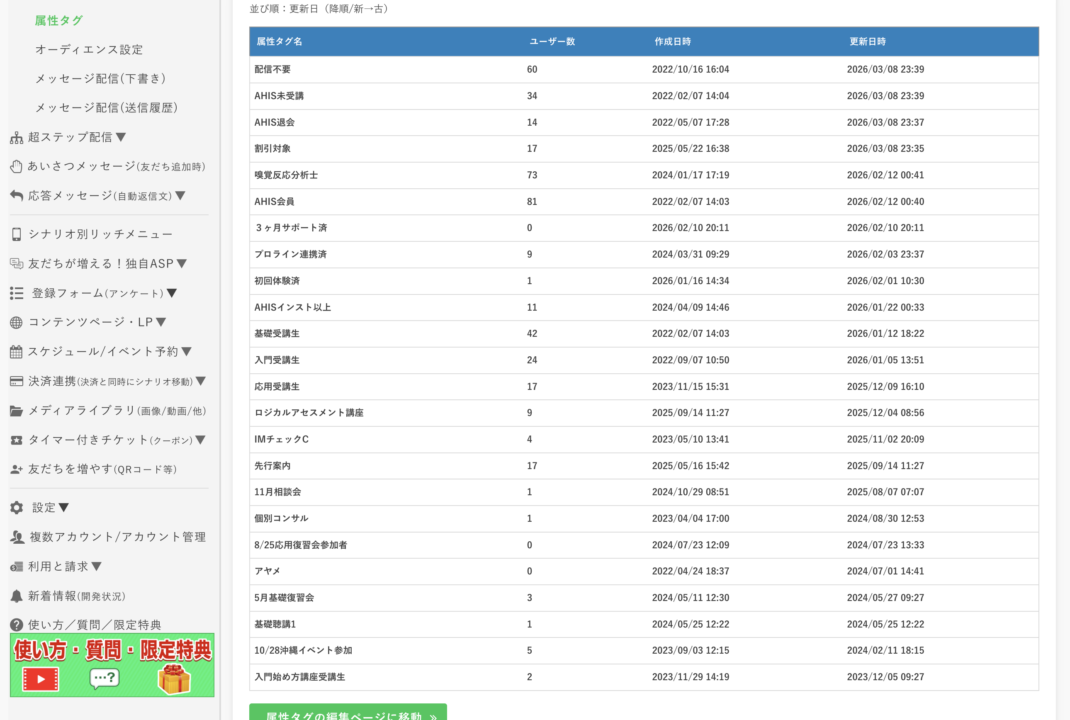Click the folder icon for メディアライブラリ
The image size is (1070, 720).
pos(16,411)
